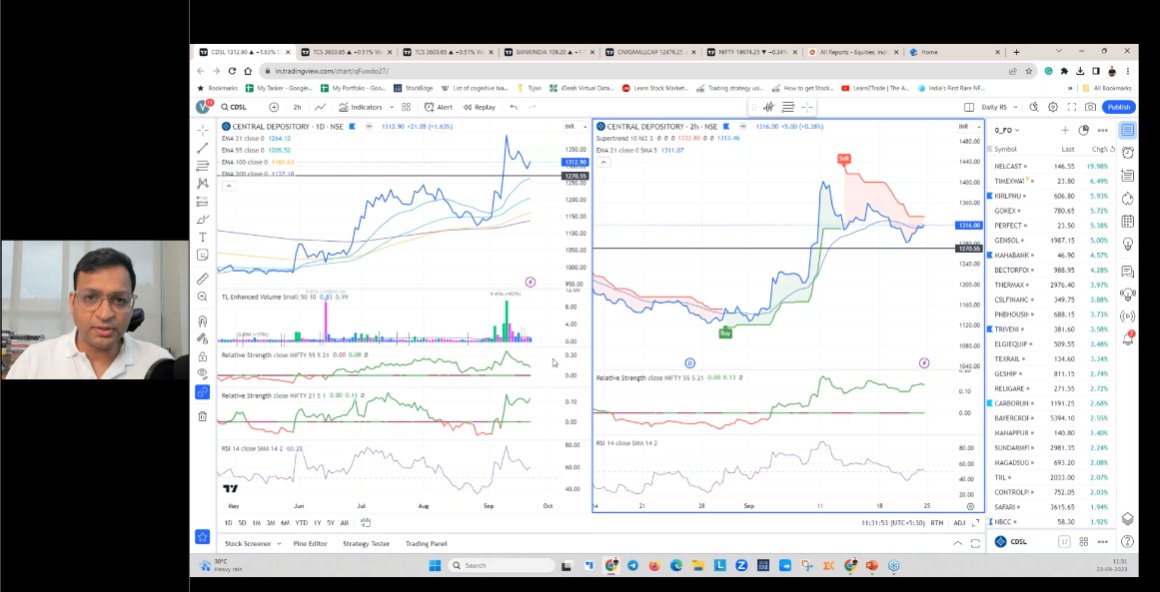Open the go-to-date calendar icon

365,522
